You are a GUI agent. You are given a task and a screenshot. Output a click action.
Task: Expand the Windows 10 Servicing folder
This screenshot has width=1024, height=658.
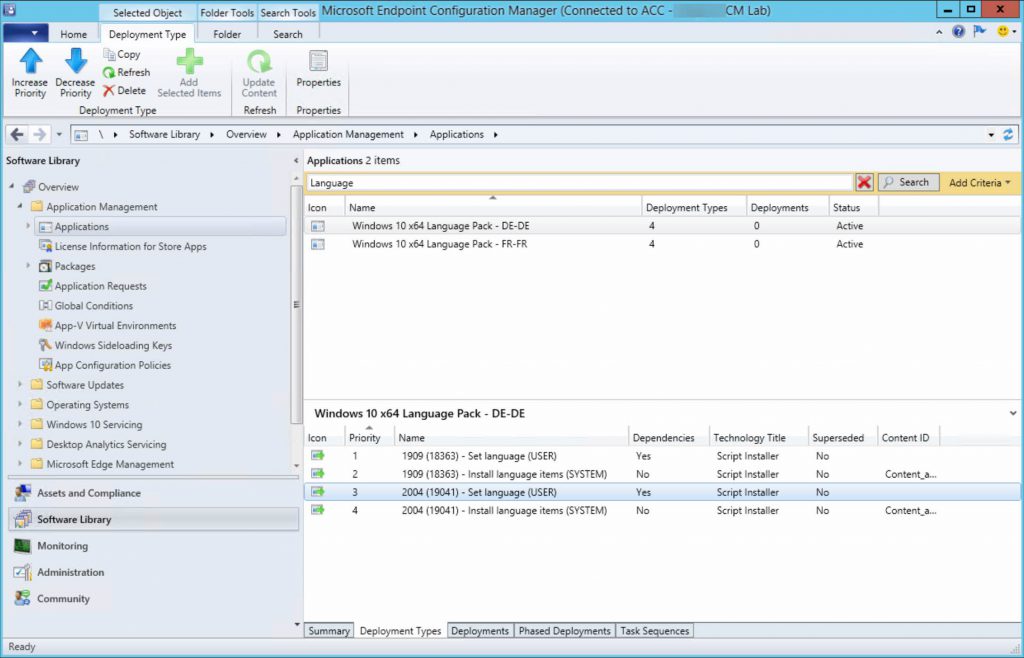point(20,424)
